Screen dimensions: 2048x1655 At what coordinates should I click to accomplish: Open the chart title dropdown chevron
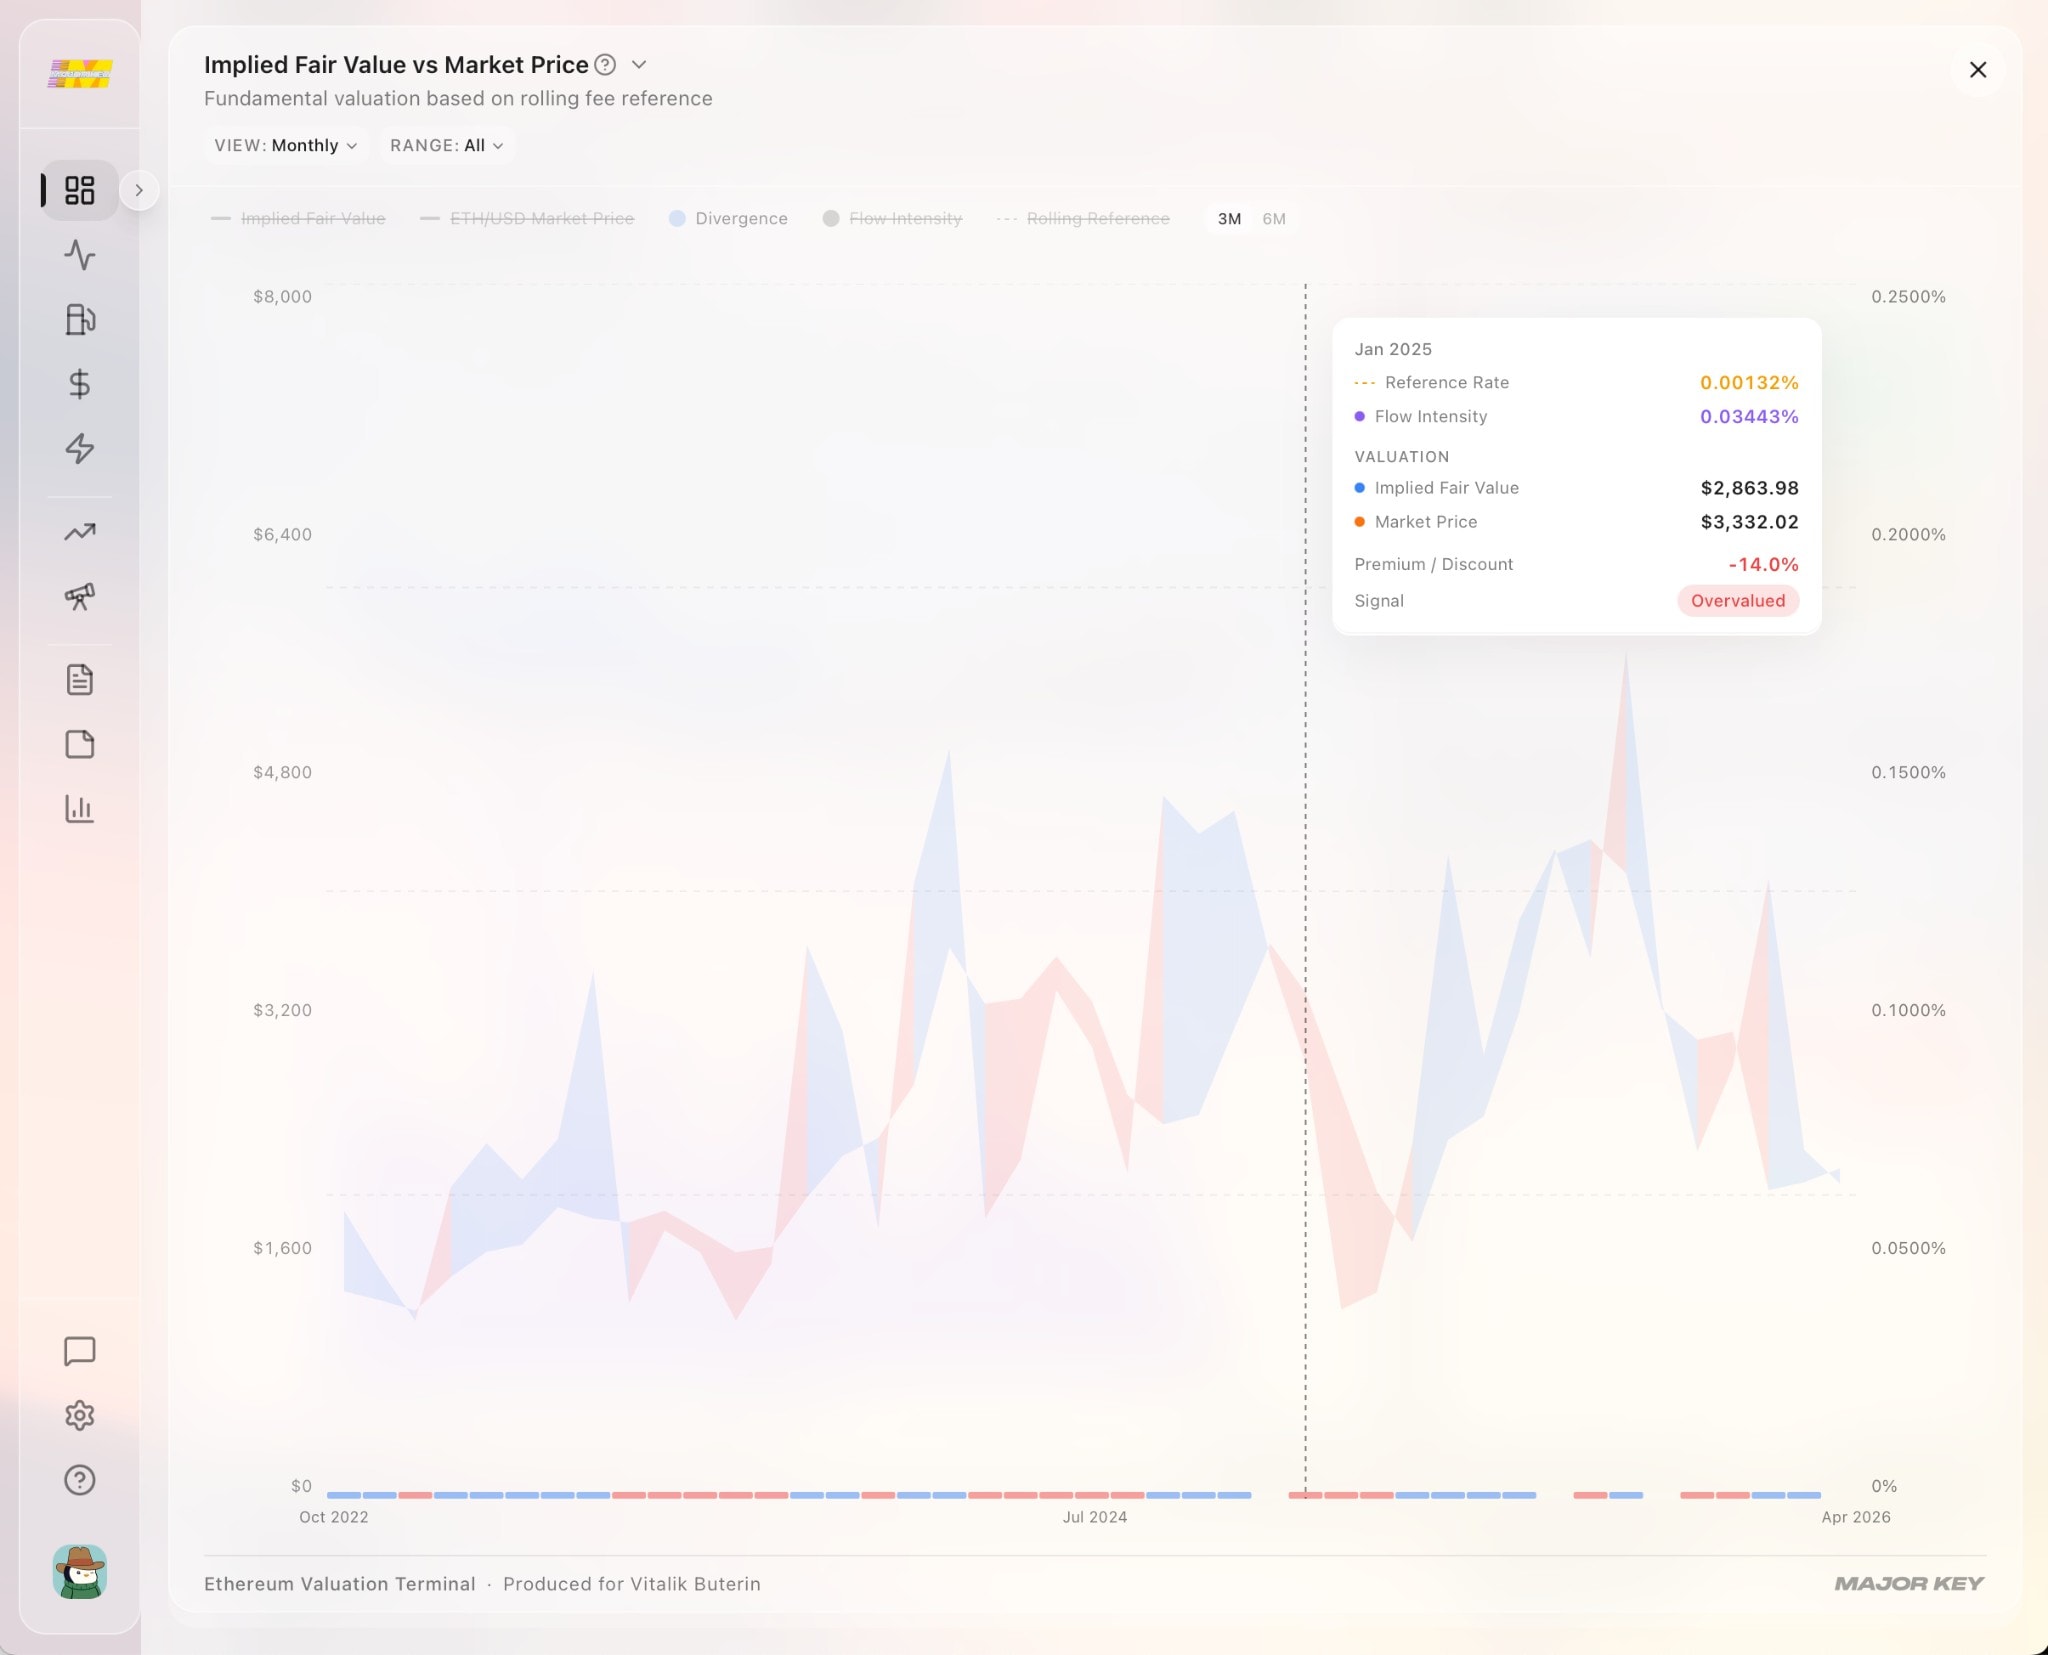click(x=639, y=65)
